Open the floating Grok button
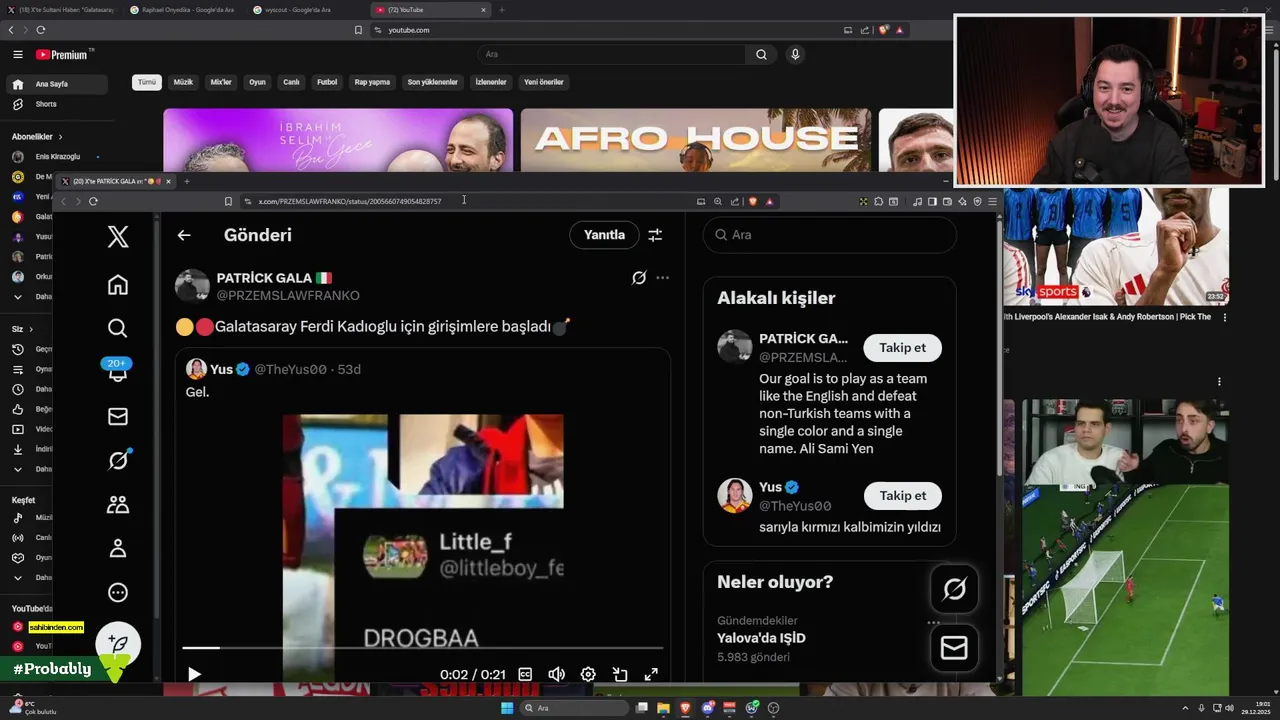 pyautogui.click(x=954, y=590)
